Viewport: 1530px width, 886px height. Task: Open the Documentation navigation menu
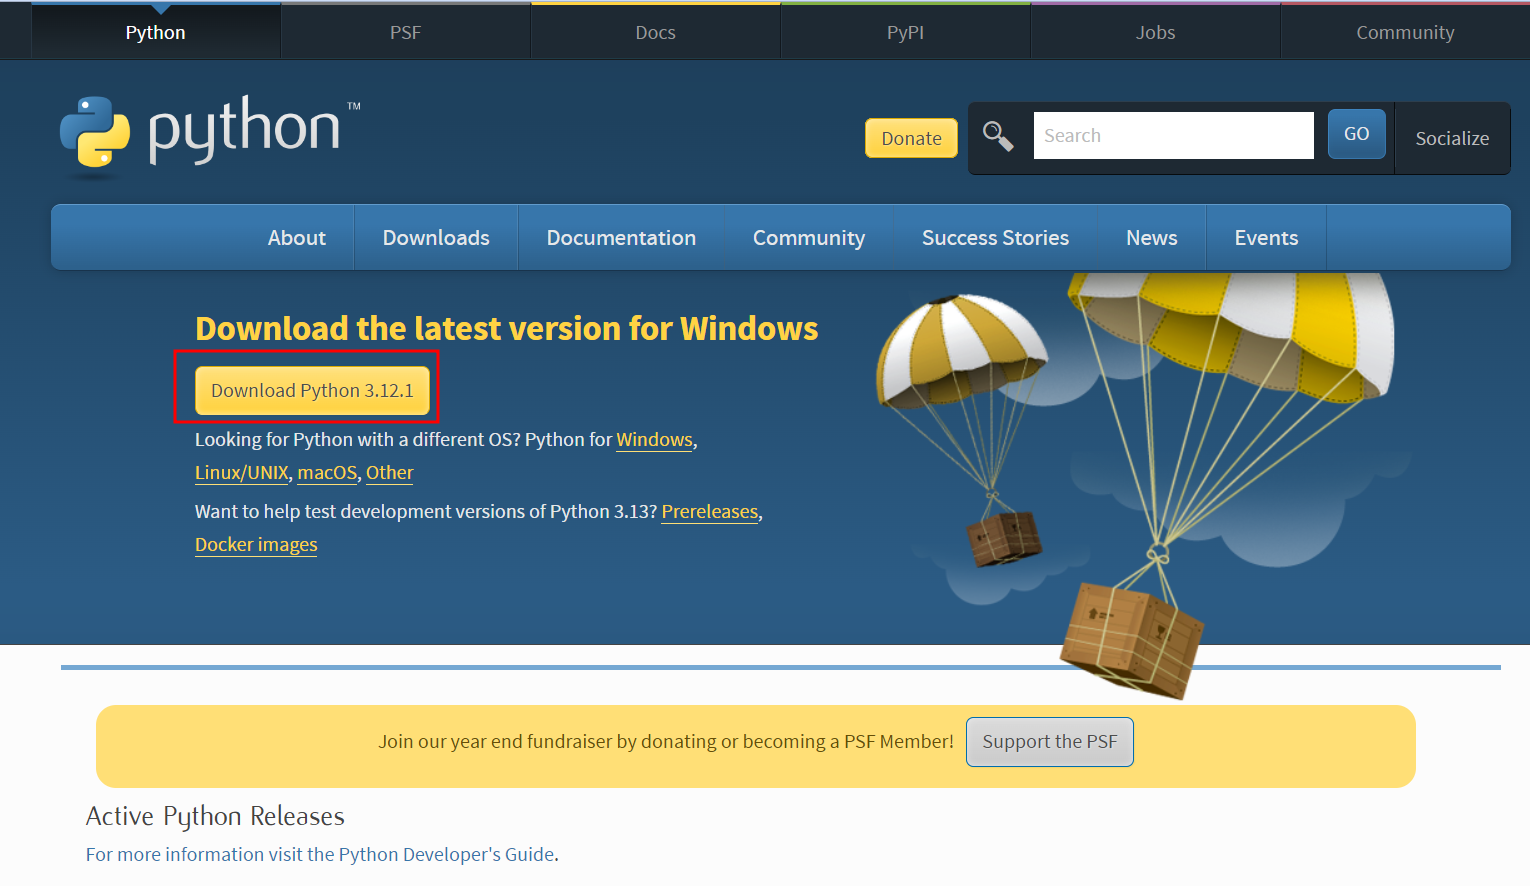pos(621,237)
